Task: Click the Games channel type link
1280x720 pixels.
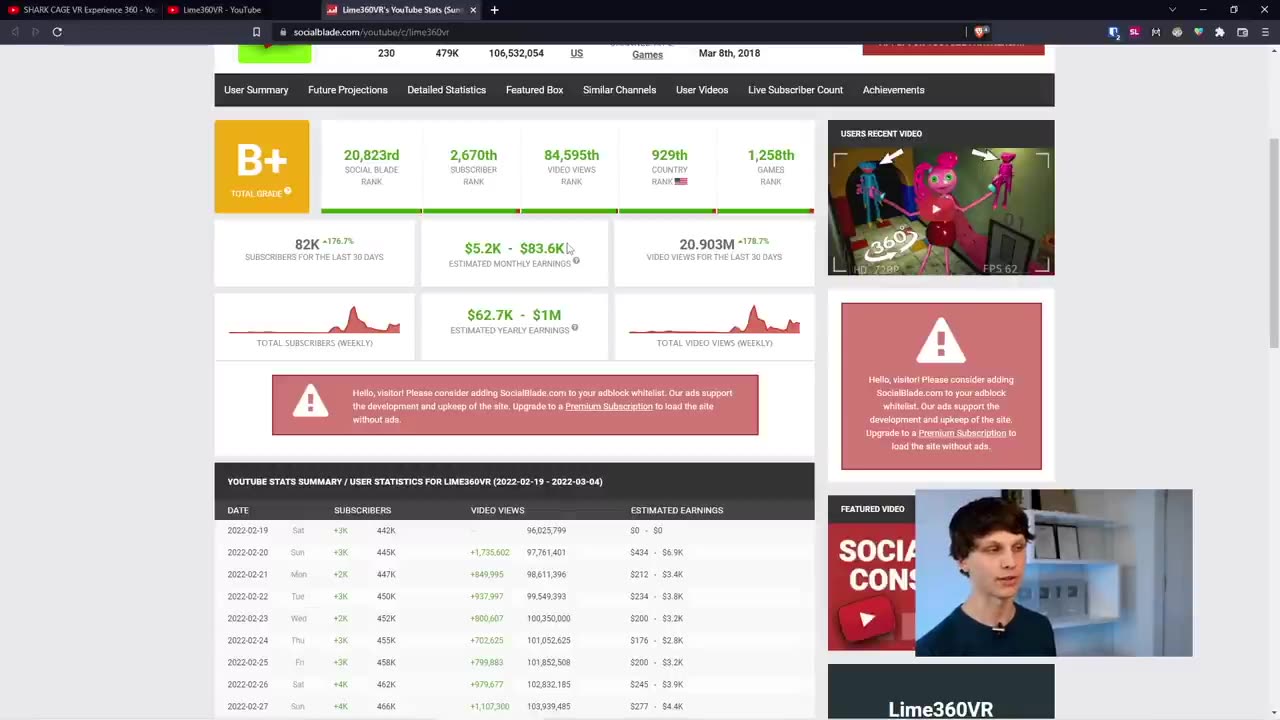Action: [647, 54]
